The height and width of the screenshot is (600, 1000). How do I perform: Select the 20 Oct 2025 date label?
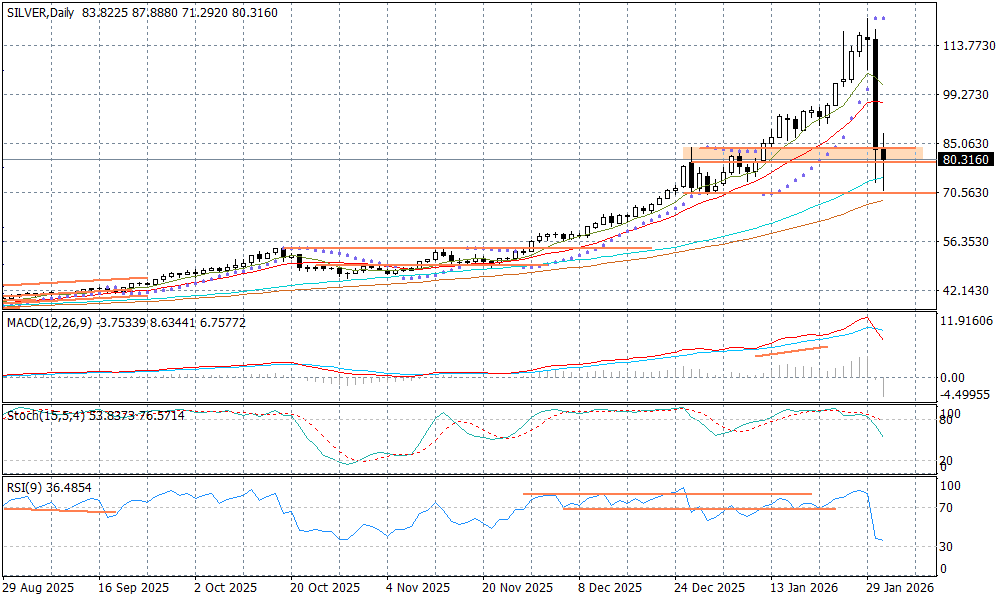click(324, 588)
